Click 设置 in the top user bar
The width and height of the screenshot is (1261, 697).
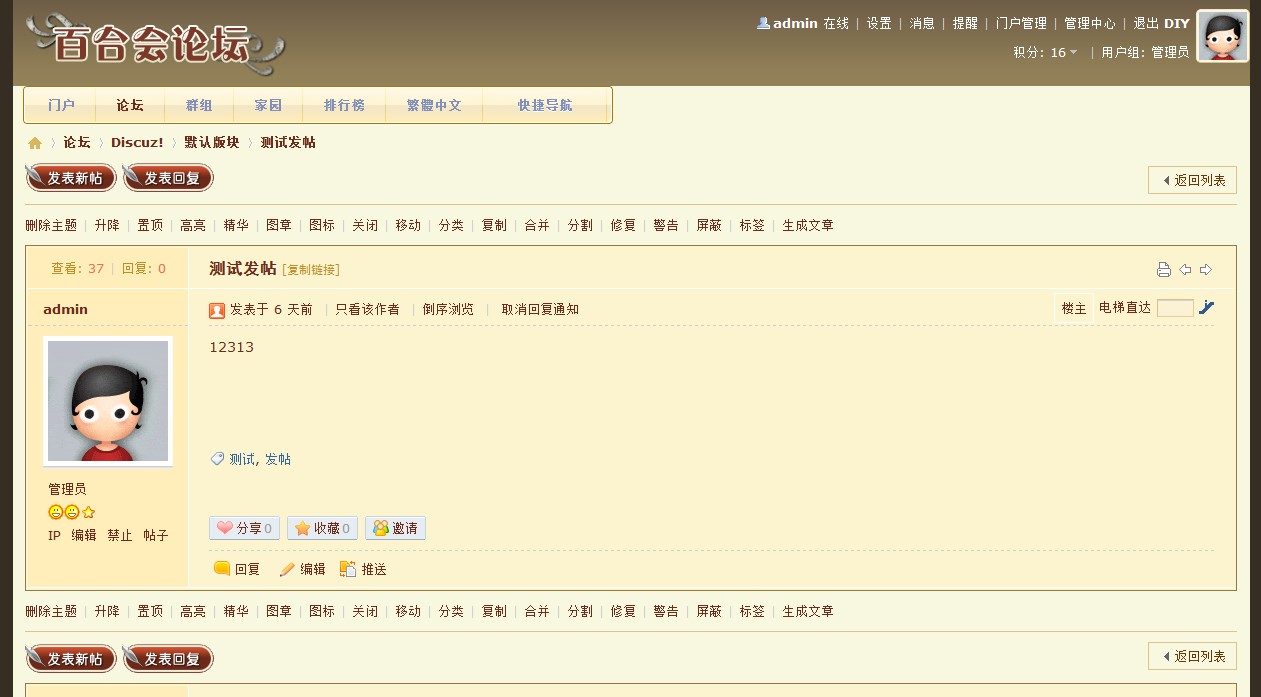coord(879,23)
